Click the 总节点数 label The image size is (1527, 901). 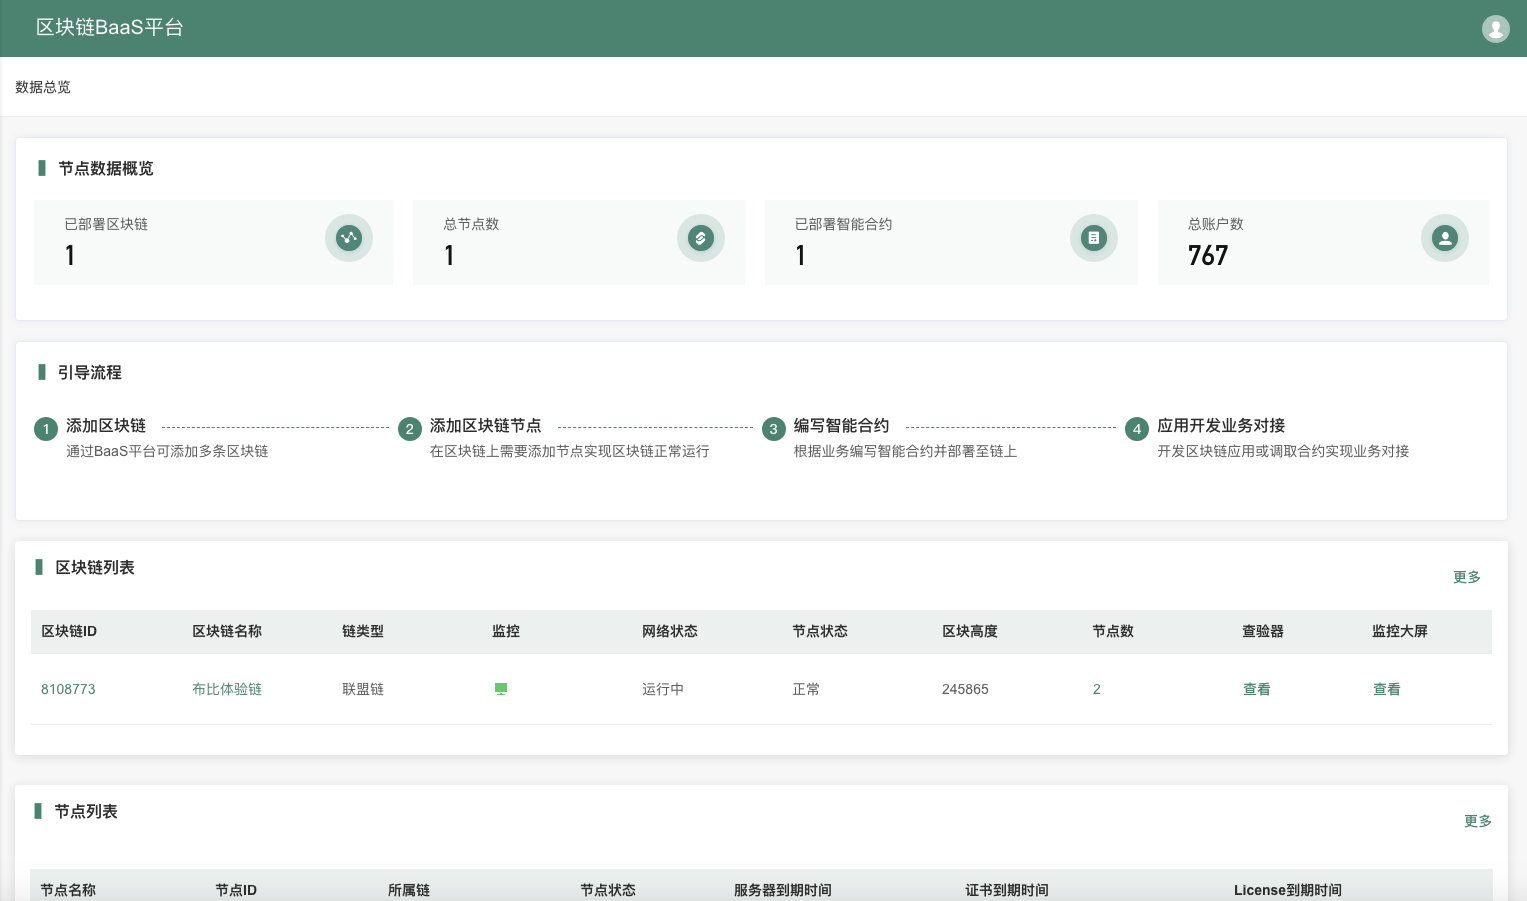472,224
